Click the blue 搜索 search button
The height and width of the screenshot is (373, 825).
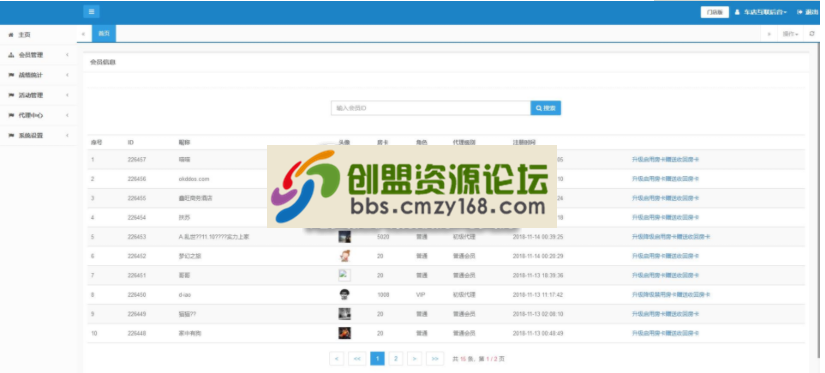tap(546, 108)
